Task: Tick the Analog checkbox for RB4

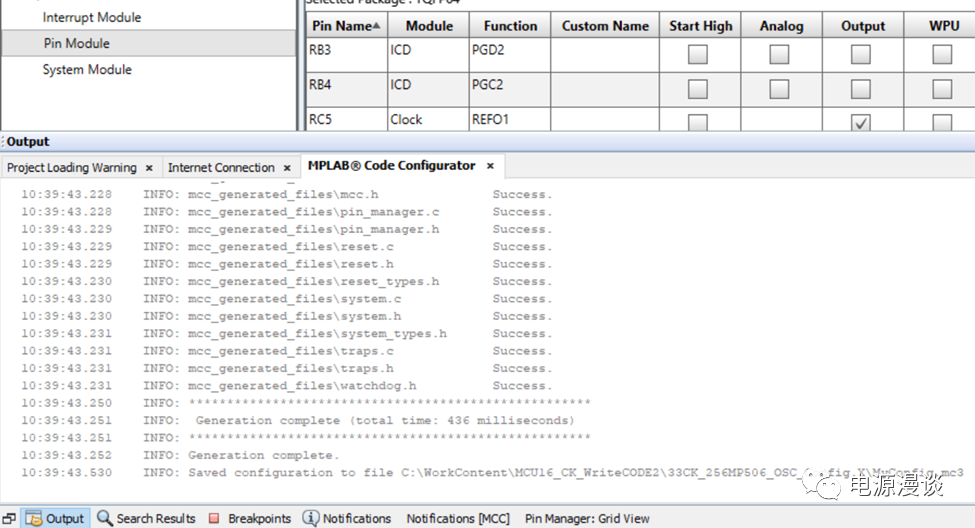Action: [x=778, y=89]
